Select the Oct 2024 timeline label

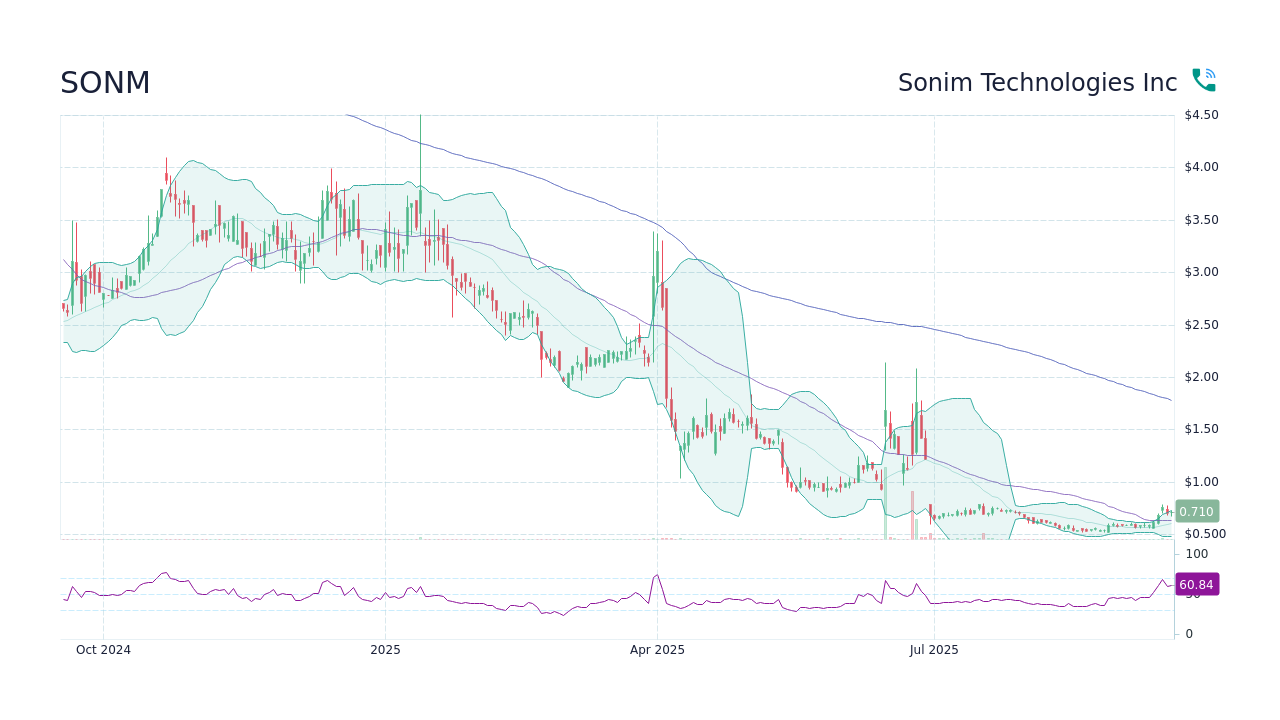pyautogui.click(x=103, y=650)
